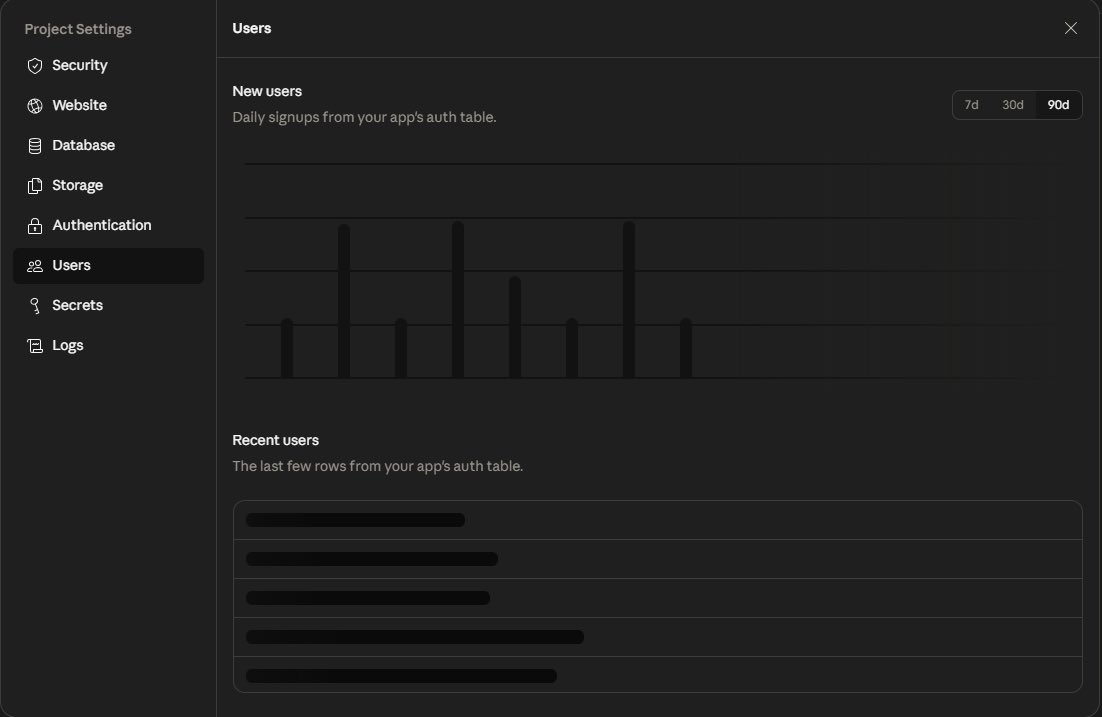Click the Users people icon
Image resolution: width=1102 pixels, height=717 pixels.
click(x=35, y=266)
